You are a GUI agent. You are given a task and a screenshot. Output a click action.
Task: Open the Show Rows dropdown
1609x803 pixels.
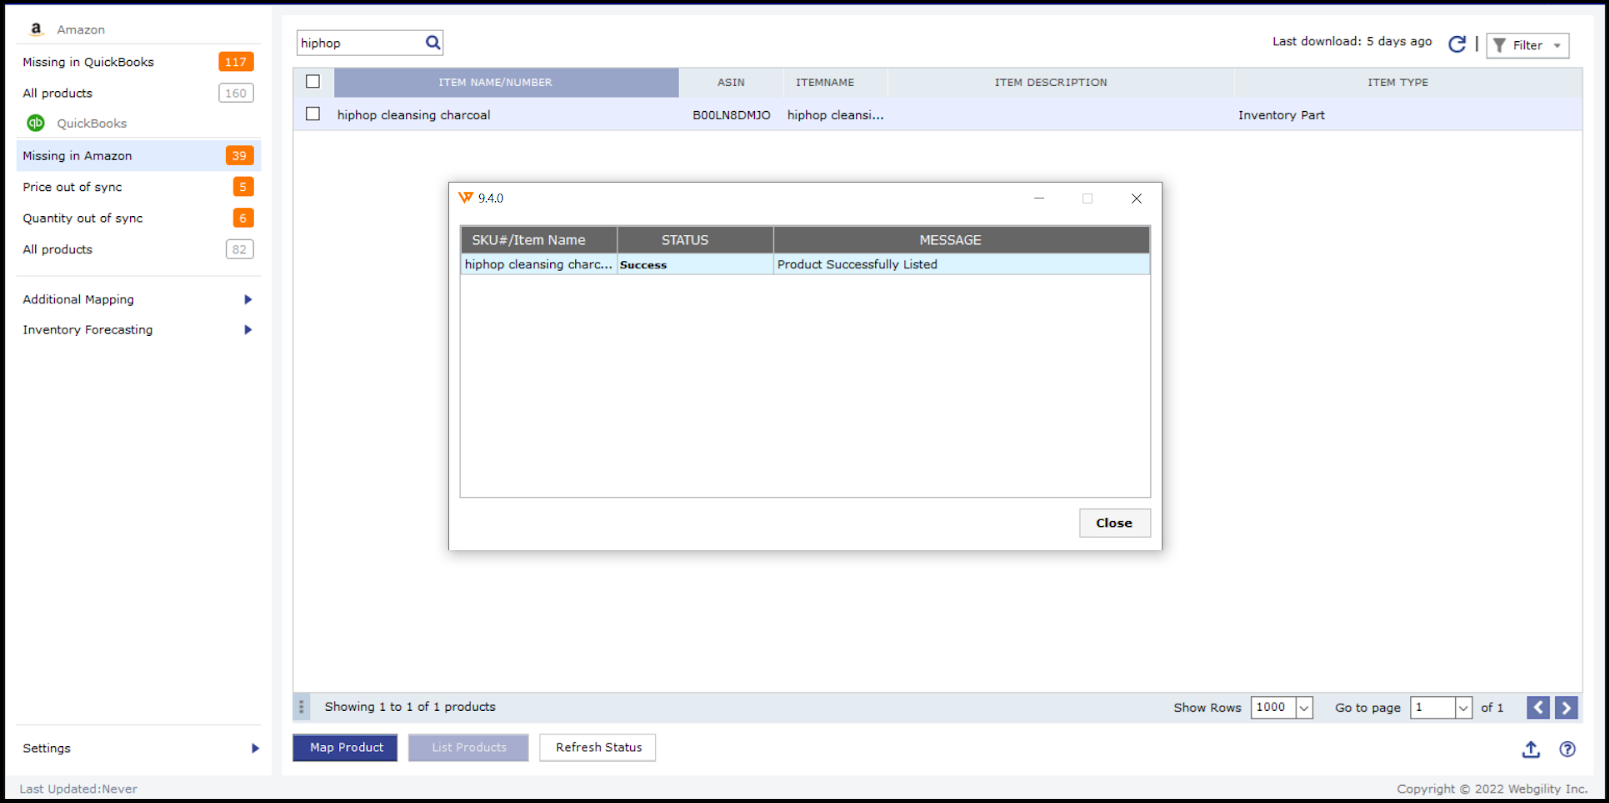[1303, 708]
